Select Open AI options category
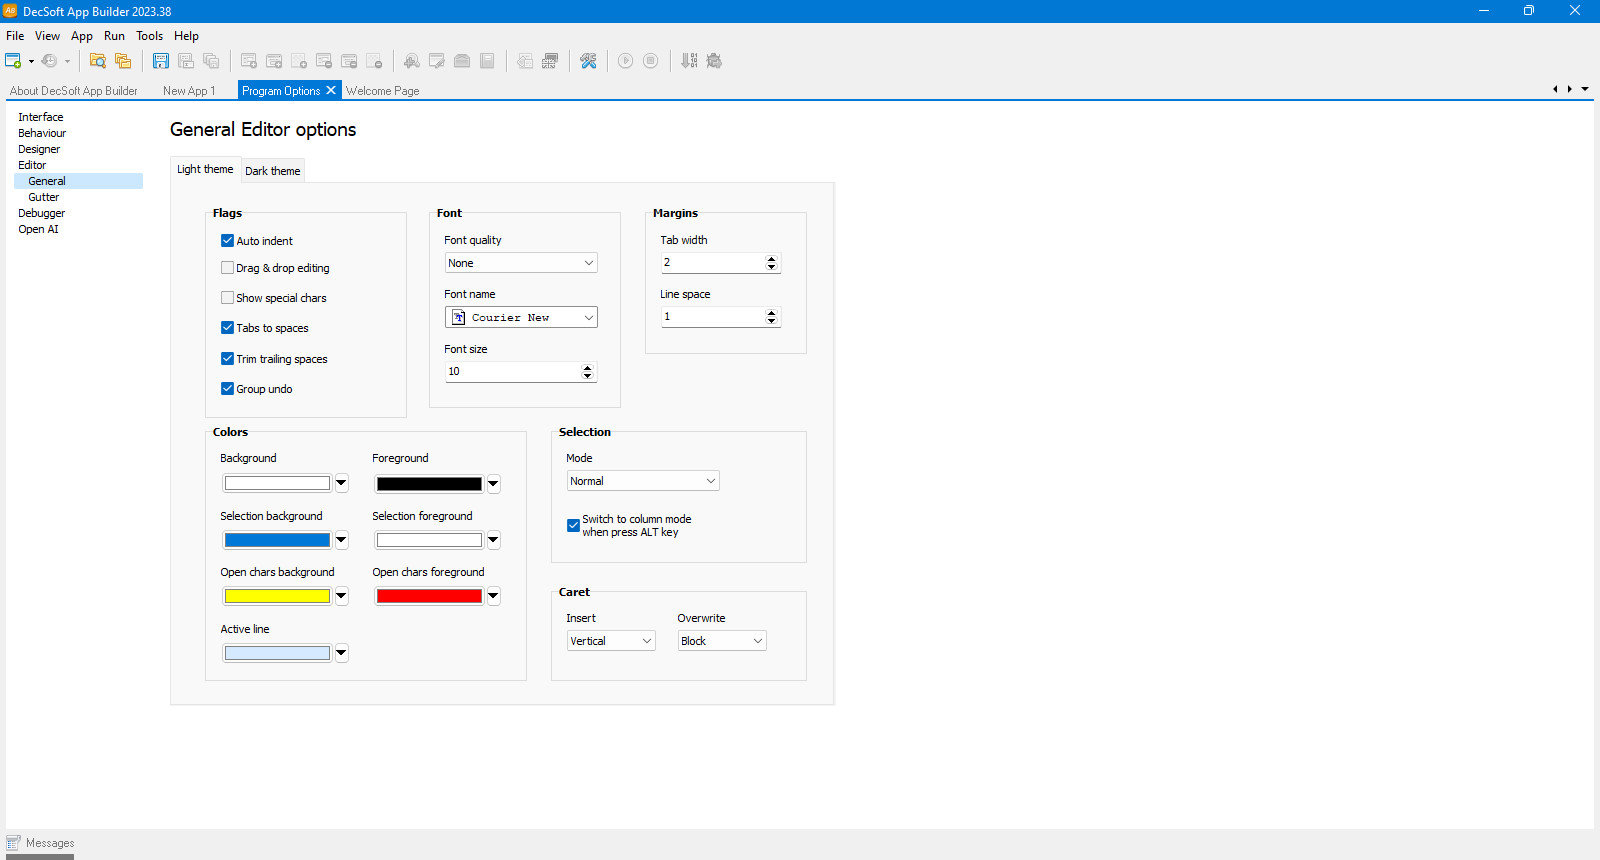Viewport: 1600px width, 860px height. pyautogui.click(x=38, y=229)
